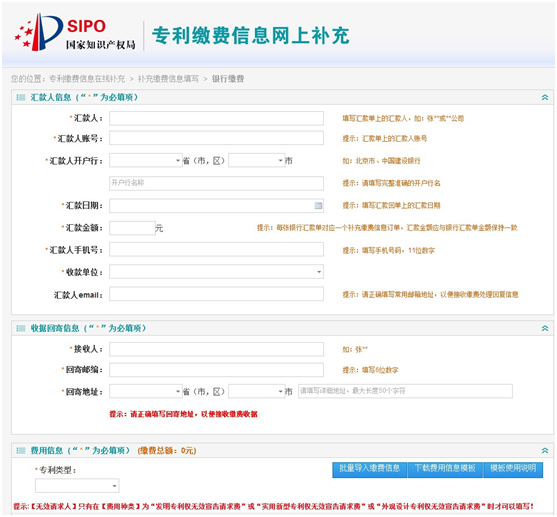557x517 pixels.
Task: Click list icon beside 汇款人信息 header
Action: [x=21, y=97]
